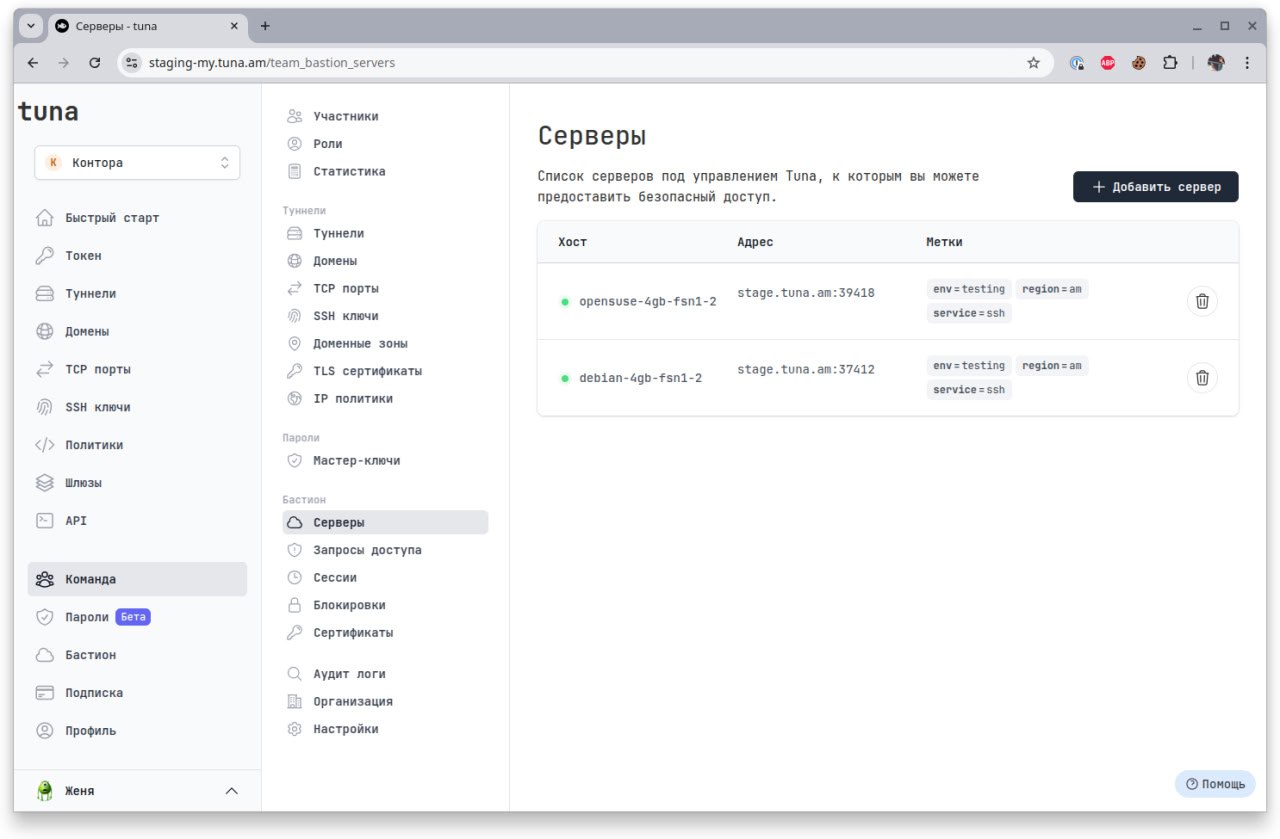Click the Команда people icon

click(44, 579)
